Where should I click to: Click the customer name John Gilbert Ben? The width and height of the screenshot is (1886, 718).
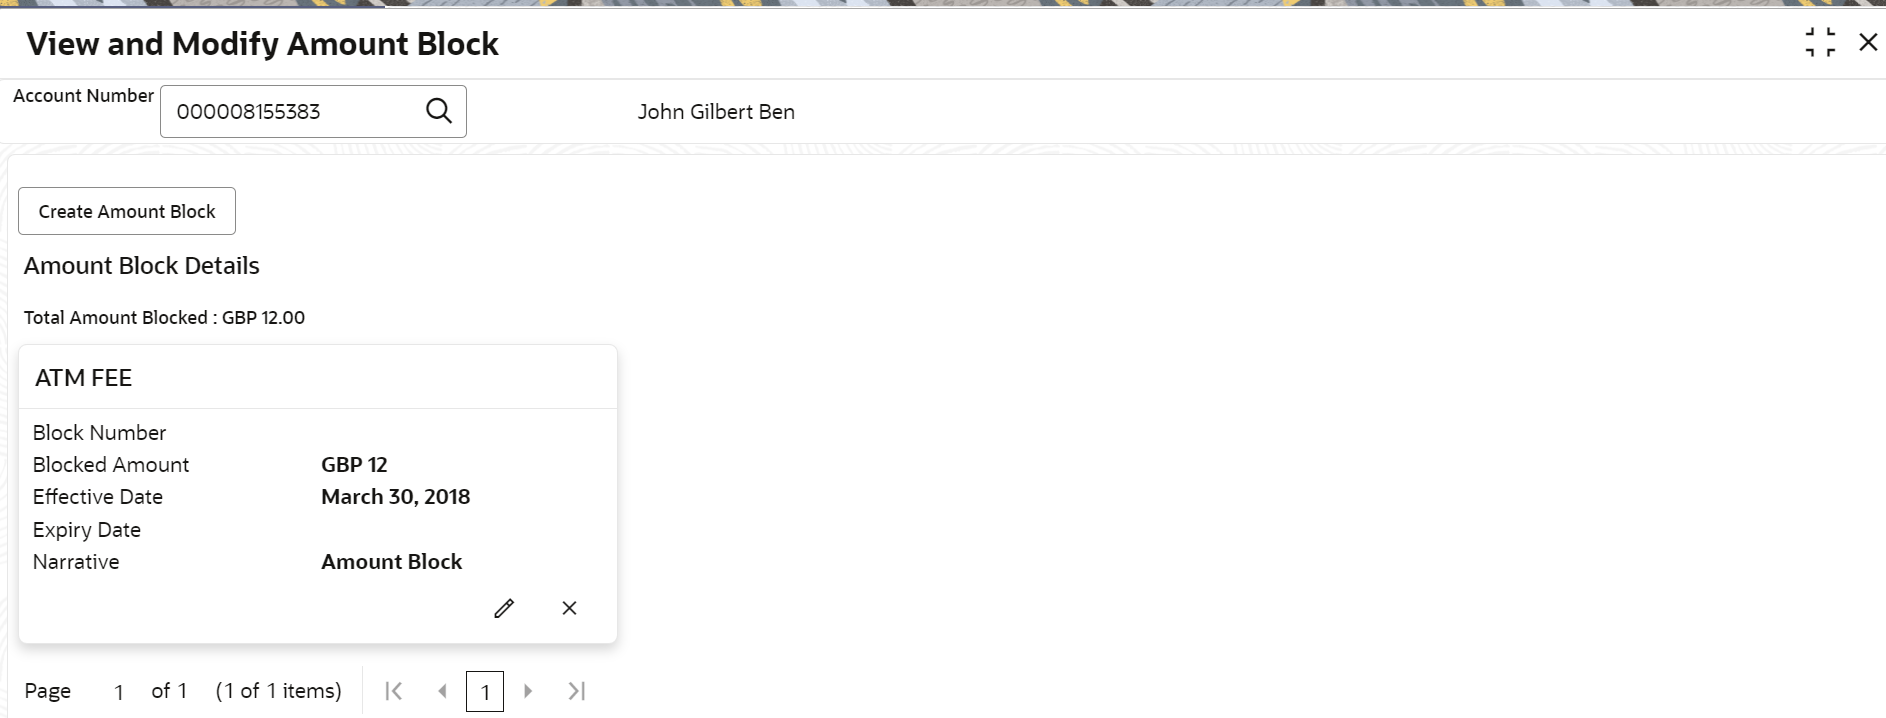(716, 112)
